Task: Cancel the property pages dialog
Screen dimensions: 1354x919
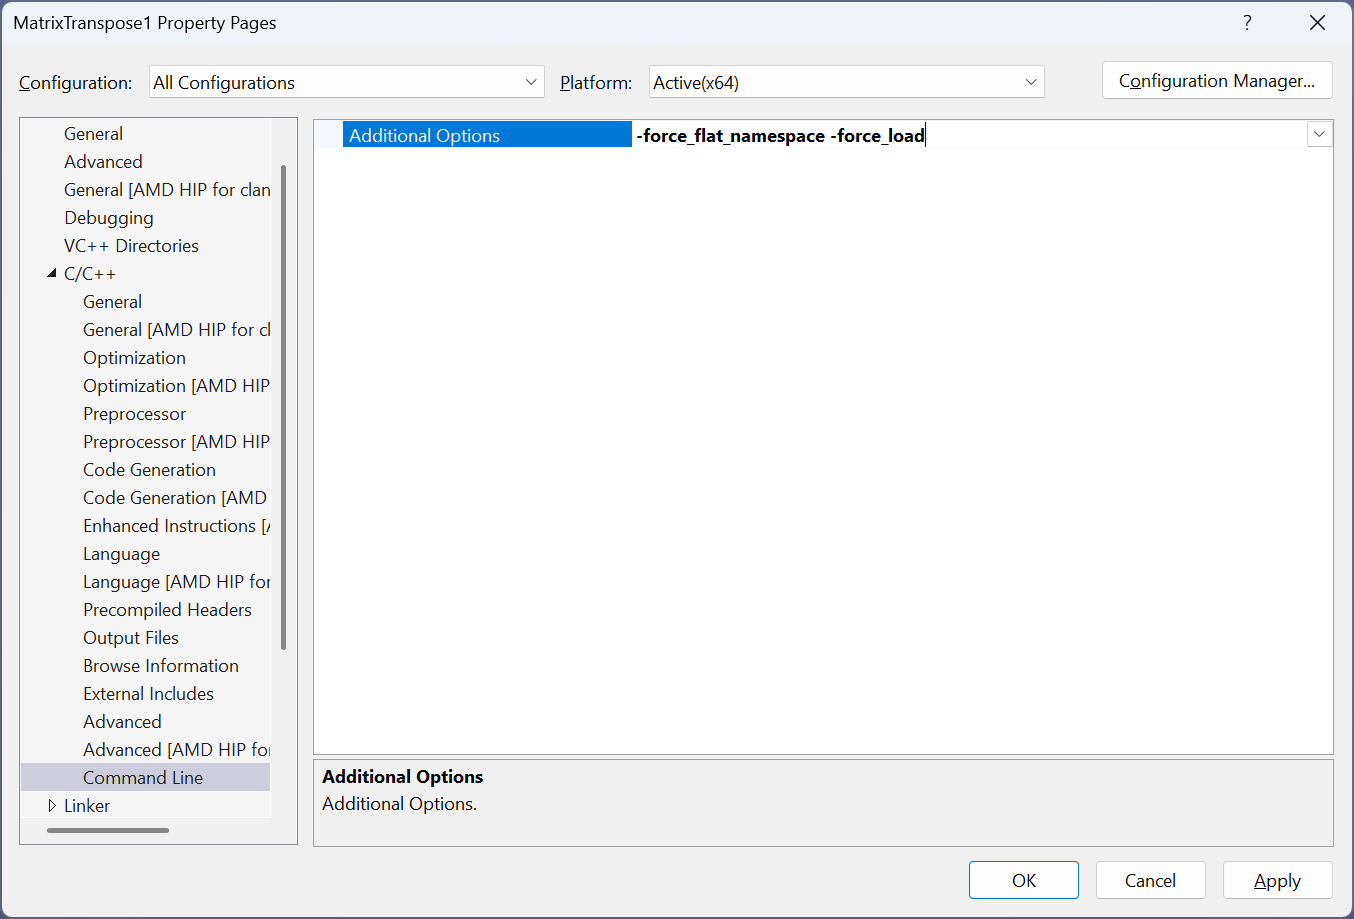Action: click(x=1150, y=880)
